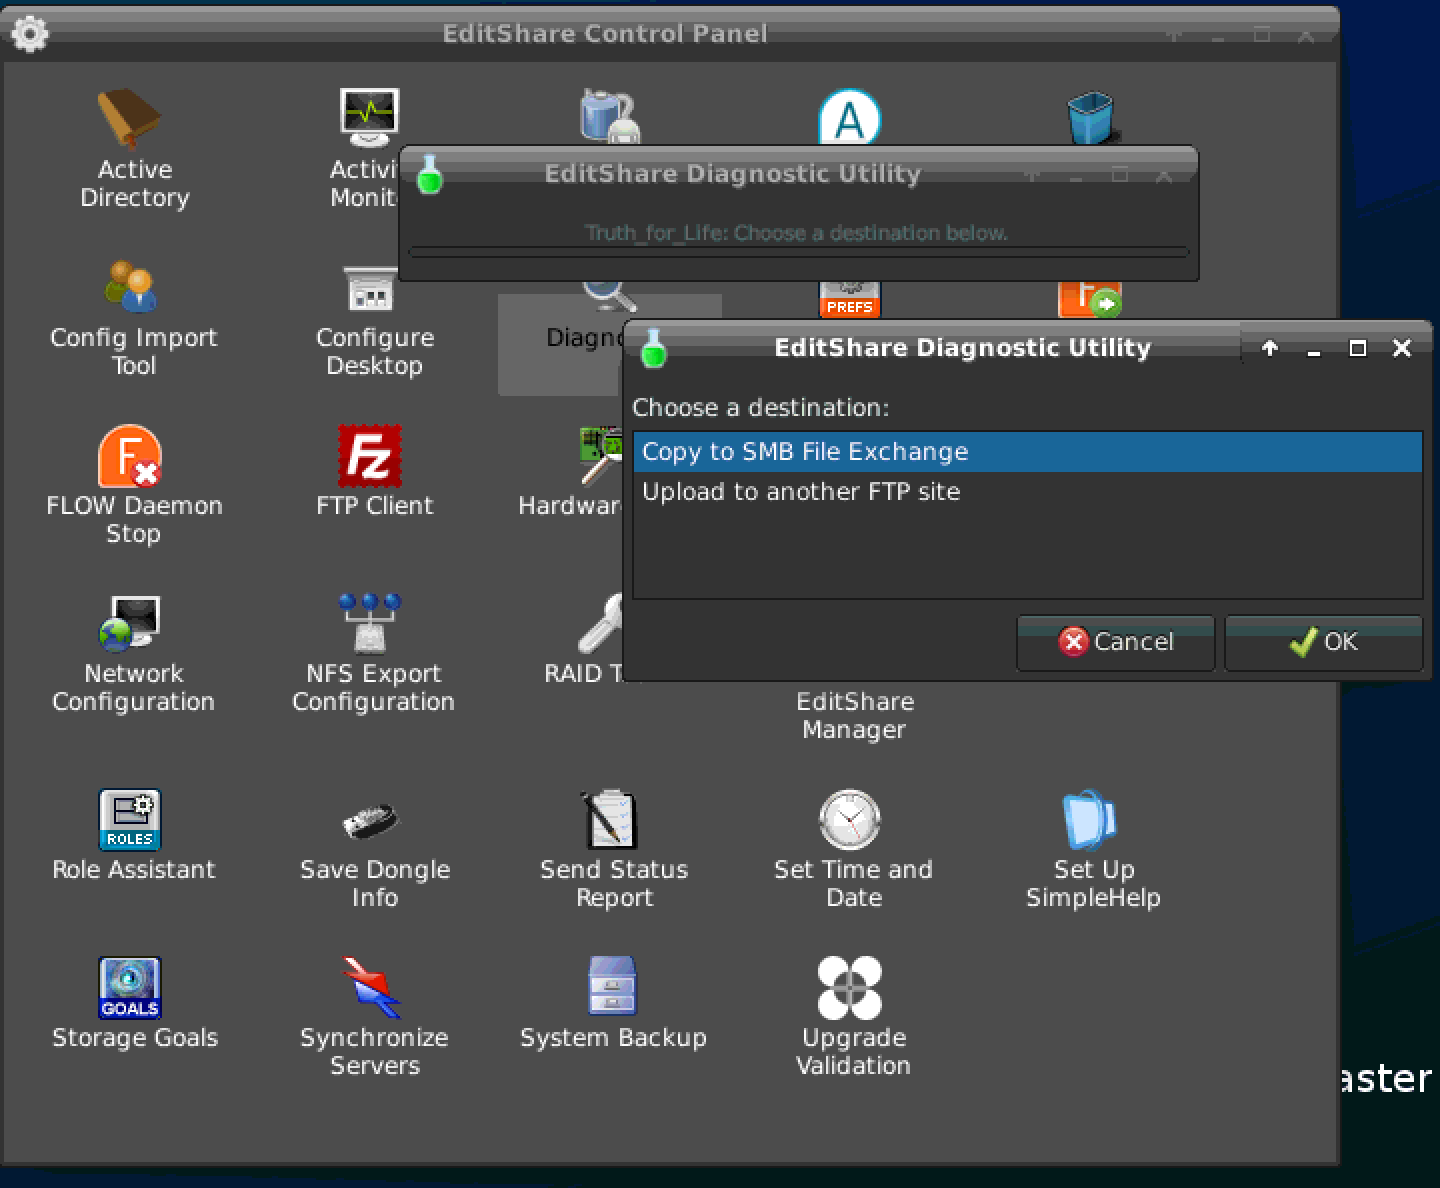Click the Save Dongle Info icon
The height and width of the screenshot is (1188, 1440).
point(370,822)
